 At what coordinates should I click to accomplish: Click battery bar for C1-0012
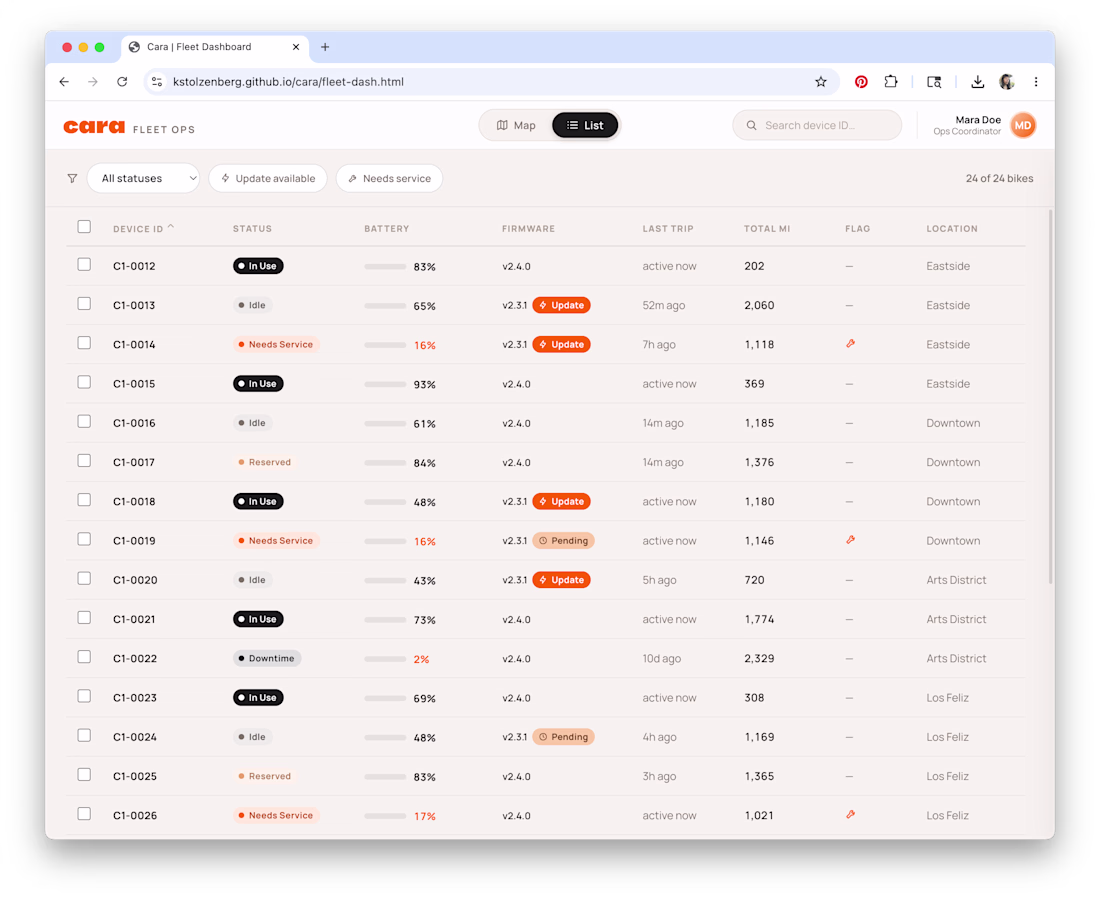click(x=385, y=267)
